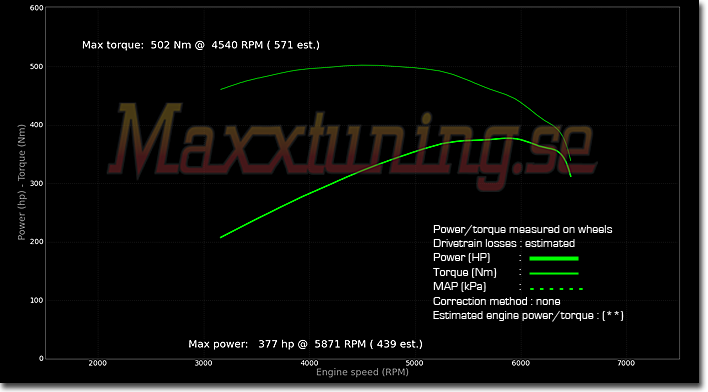
Task: Click the 'MAP (kPa)' legend label
Action: click(x=460, y=286)
